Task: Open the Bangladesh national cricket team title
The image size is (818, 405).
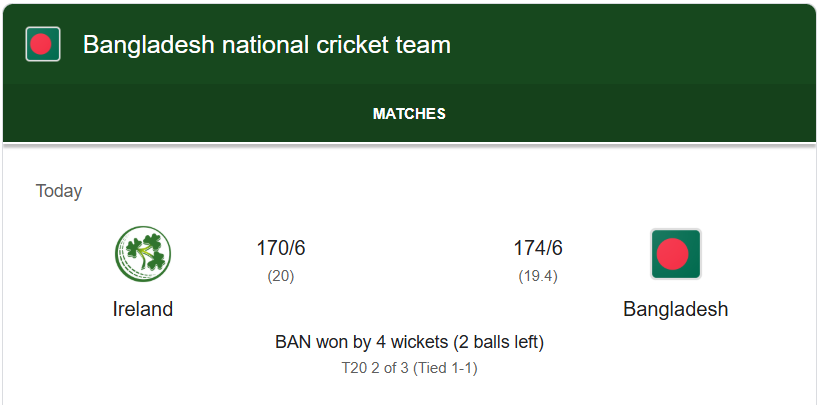Action: click(x=266, y=45)
